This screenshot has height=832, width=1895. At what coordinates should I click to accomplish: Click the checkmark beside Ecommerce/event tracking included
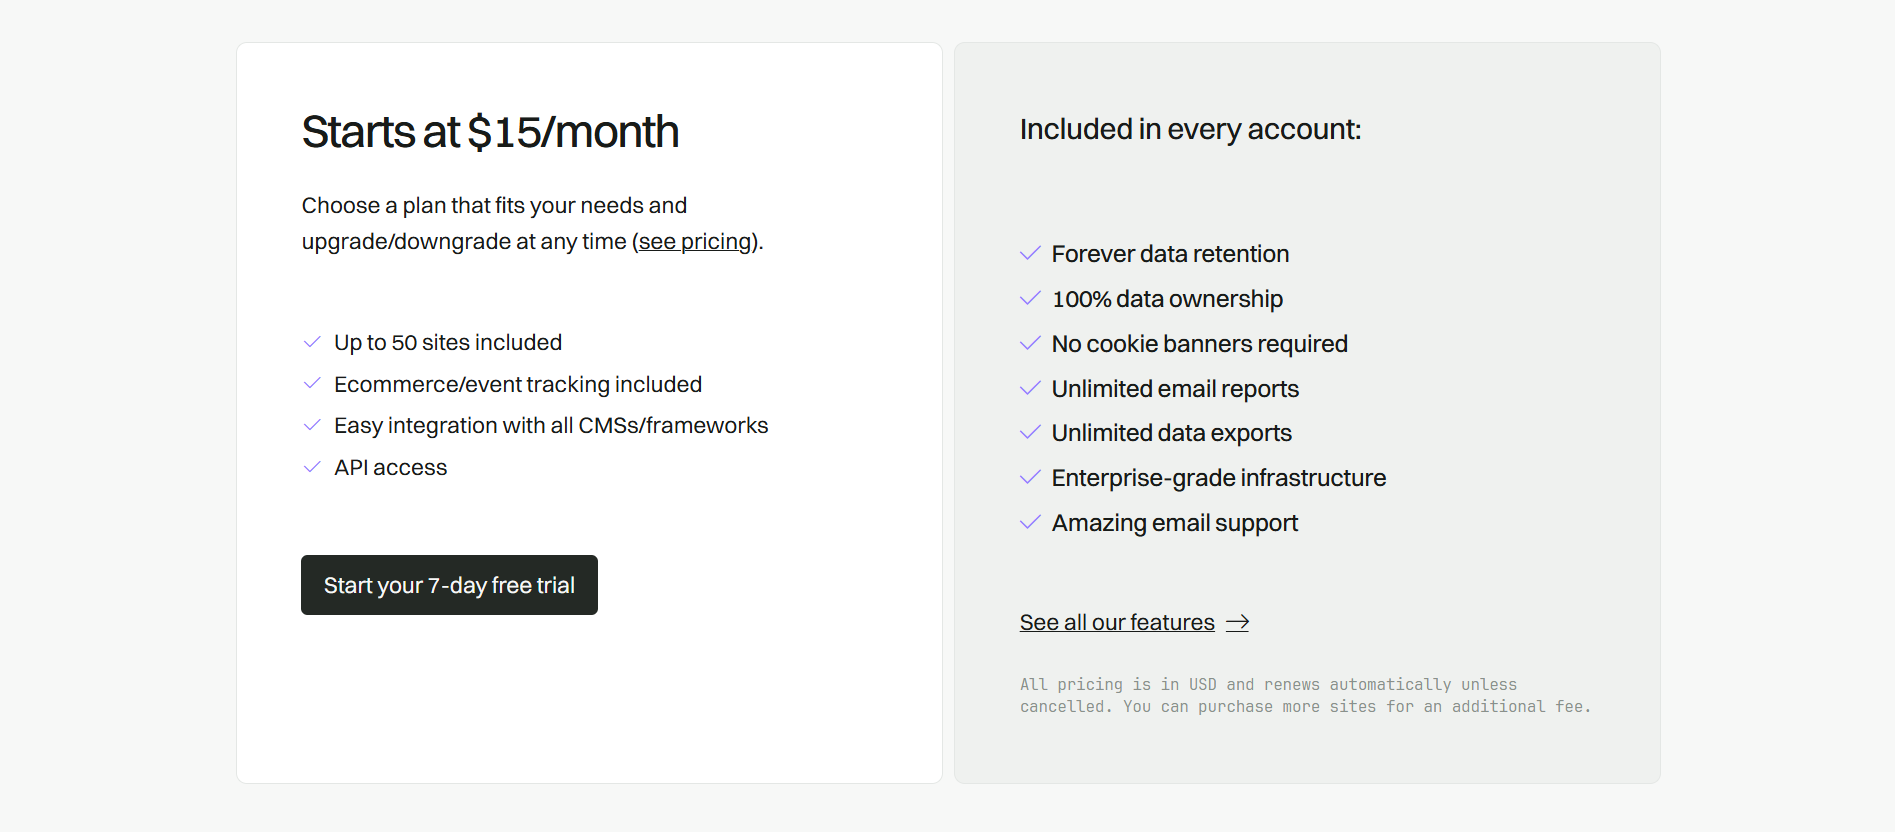(x=311, y=383)
